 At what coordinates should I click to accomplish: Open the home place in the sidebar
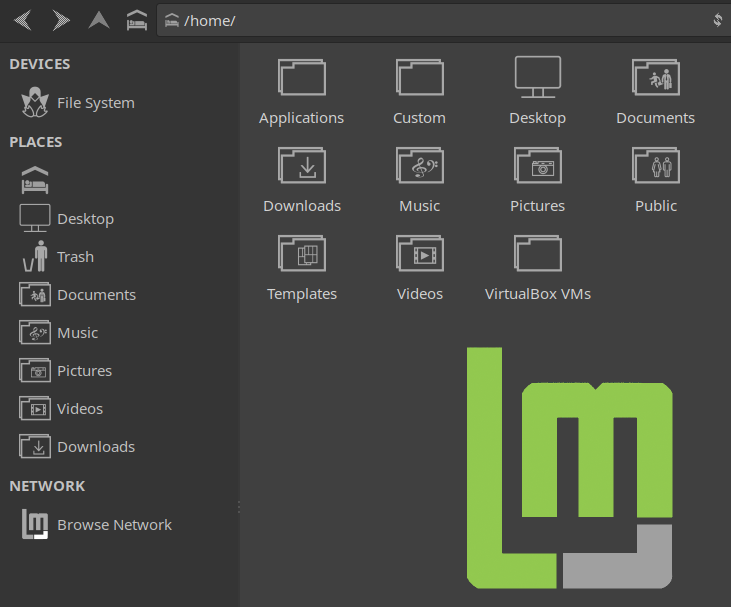[35, 180]
